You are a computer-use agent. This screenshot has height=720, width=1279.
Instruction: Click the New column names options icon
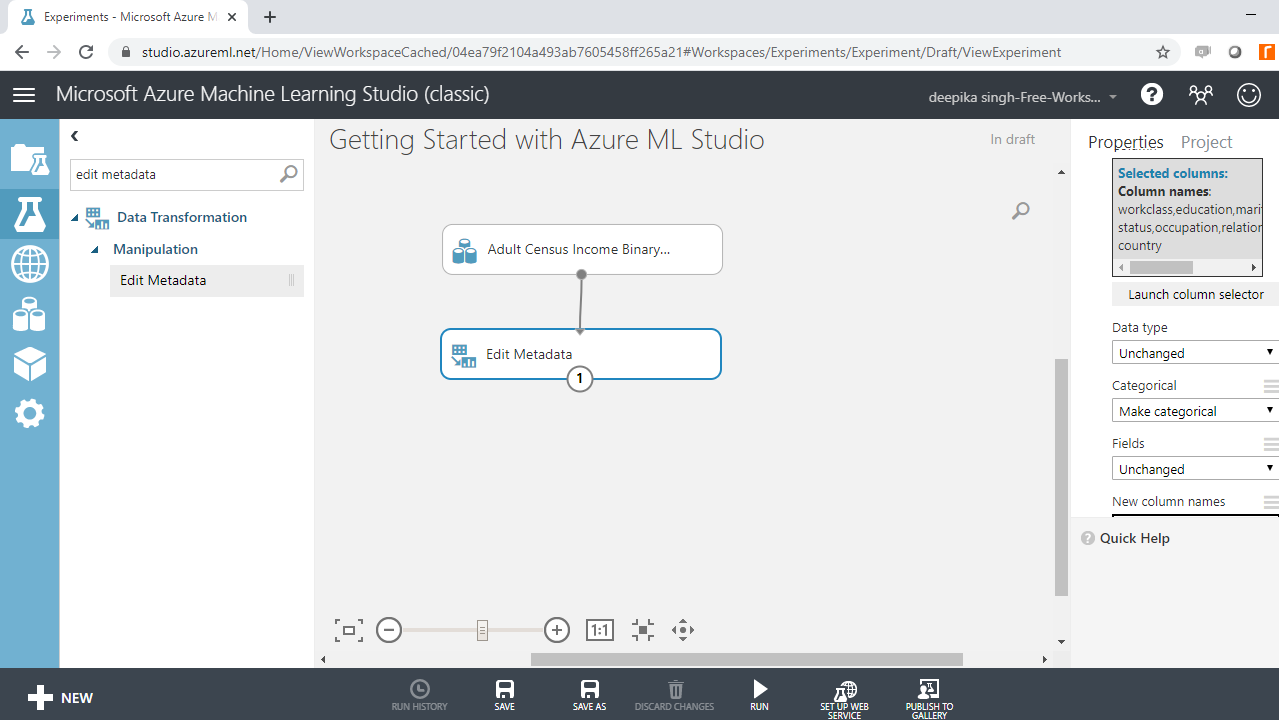tap(1271, 501)
